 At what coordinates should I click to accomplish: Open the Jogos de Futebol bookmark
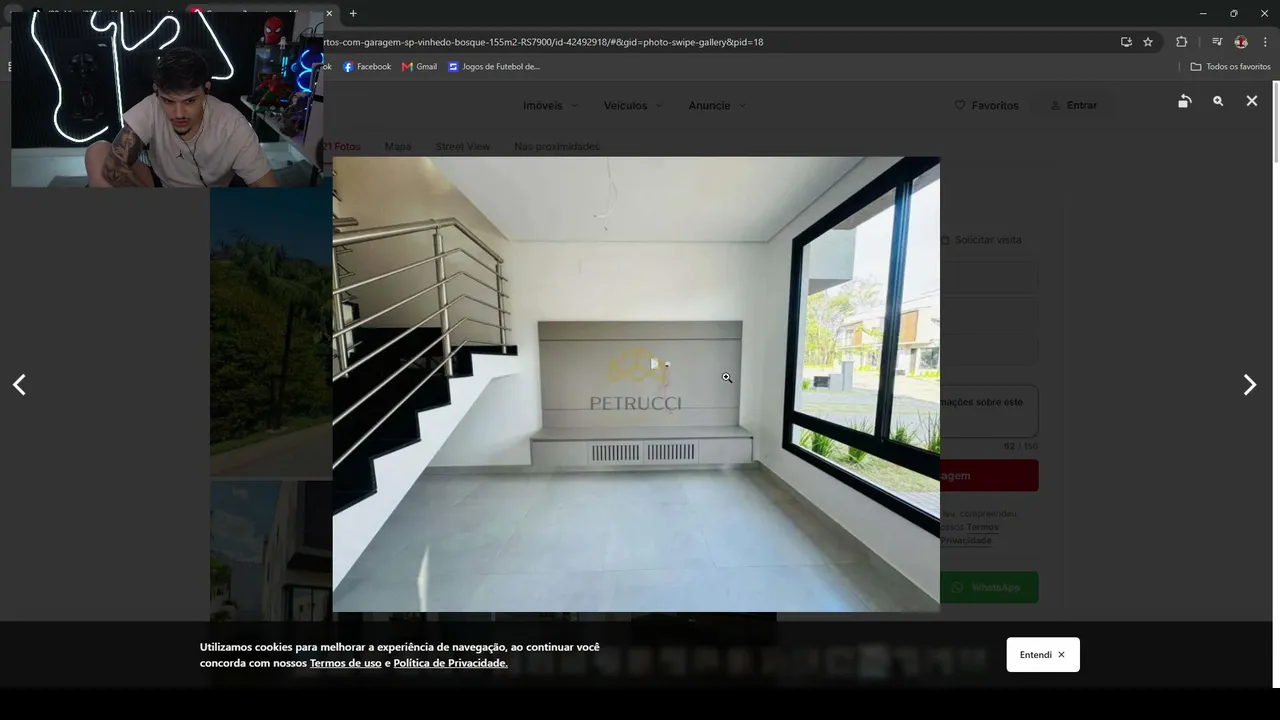click(x=494, y=67)
